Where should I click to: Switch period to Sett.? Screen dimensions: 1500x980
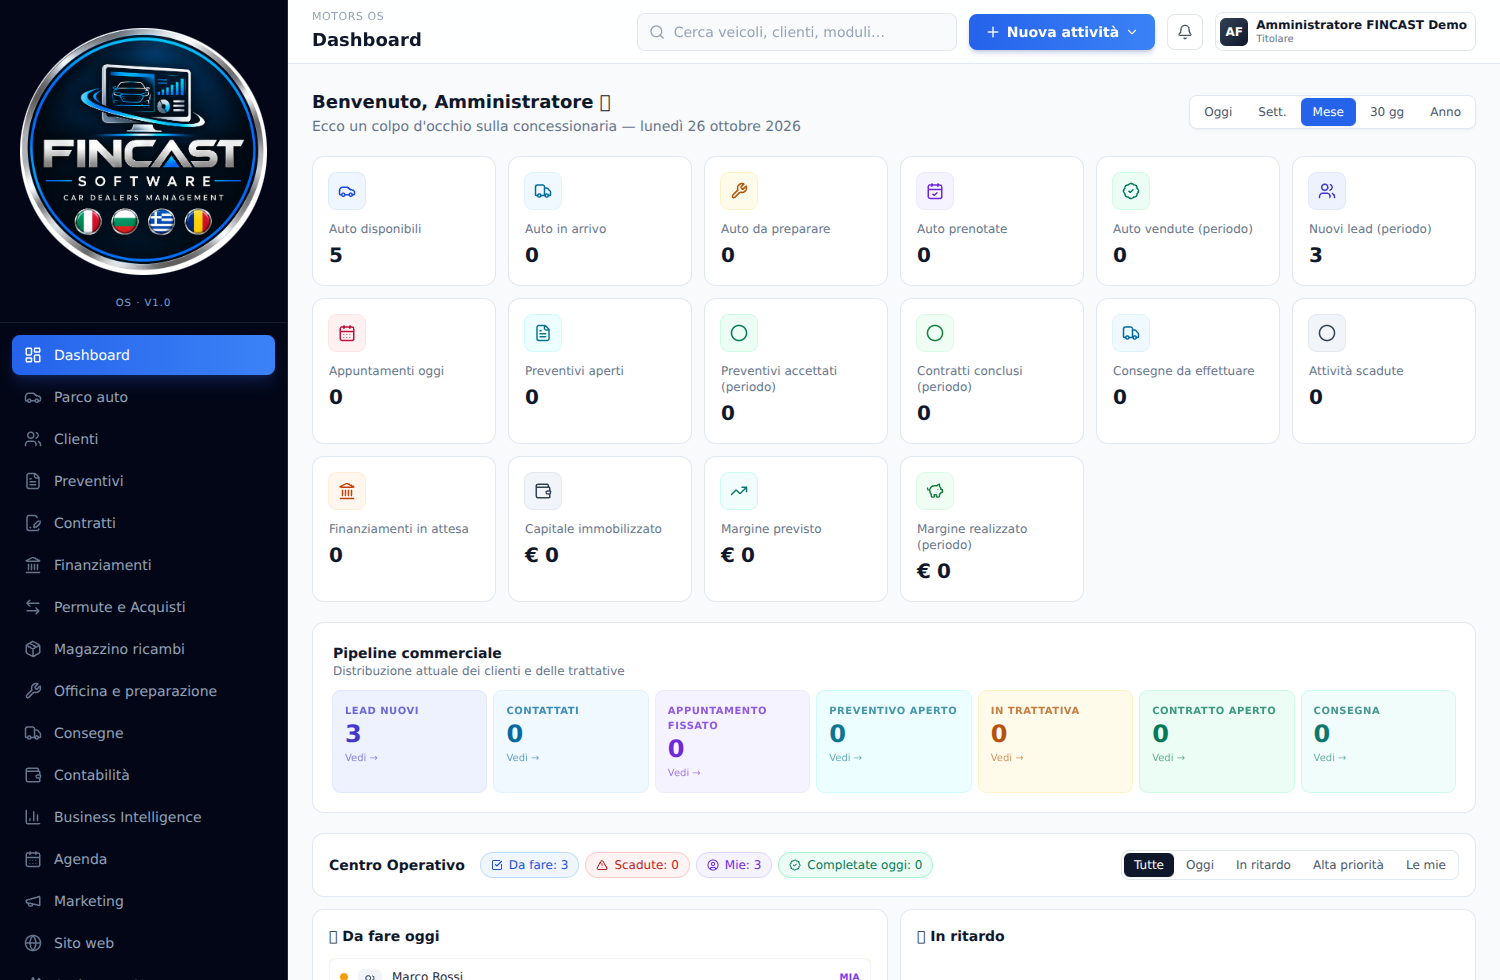(x=1272, y=112)
